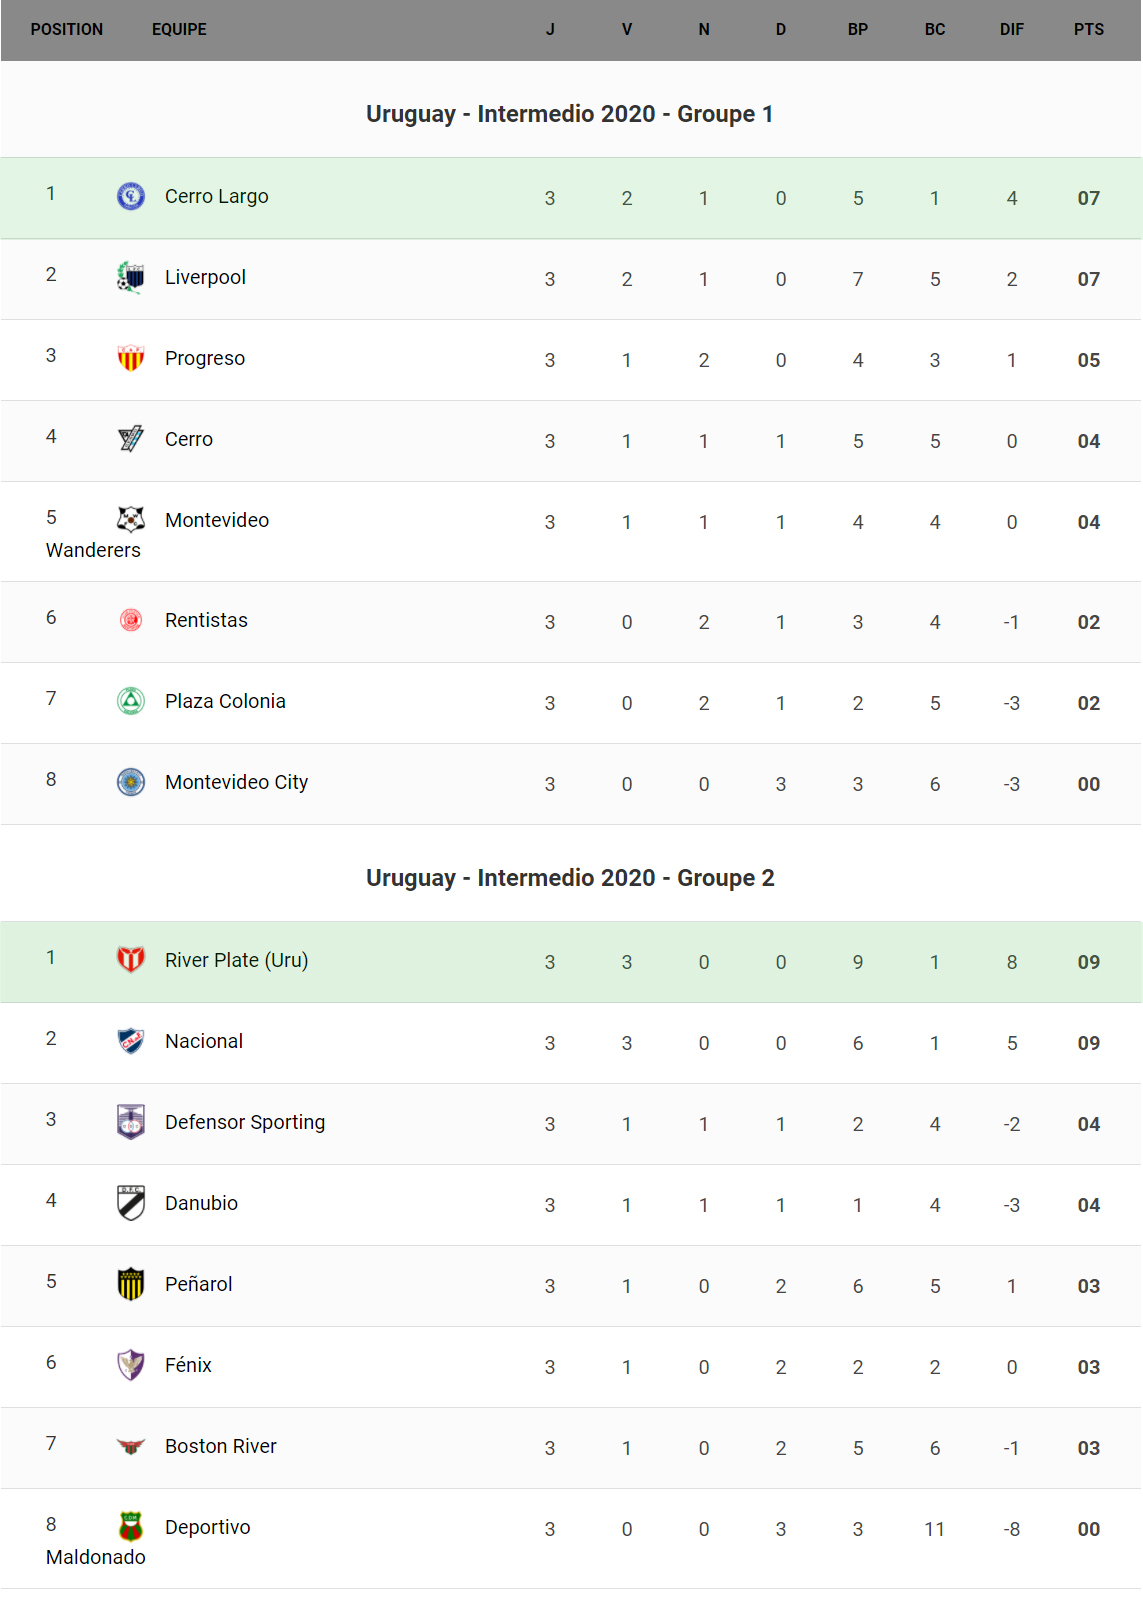Click the DIF column header

click(x=1011, y=30)
